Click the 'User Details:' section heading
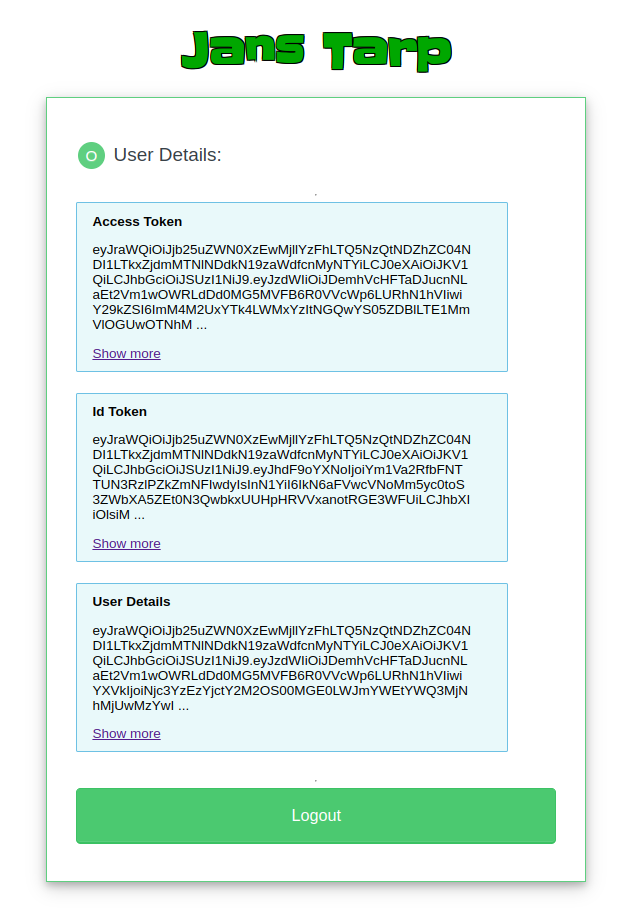This screenshot has width=624, height=913. (167, 155)
